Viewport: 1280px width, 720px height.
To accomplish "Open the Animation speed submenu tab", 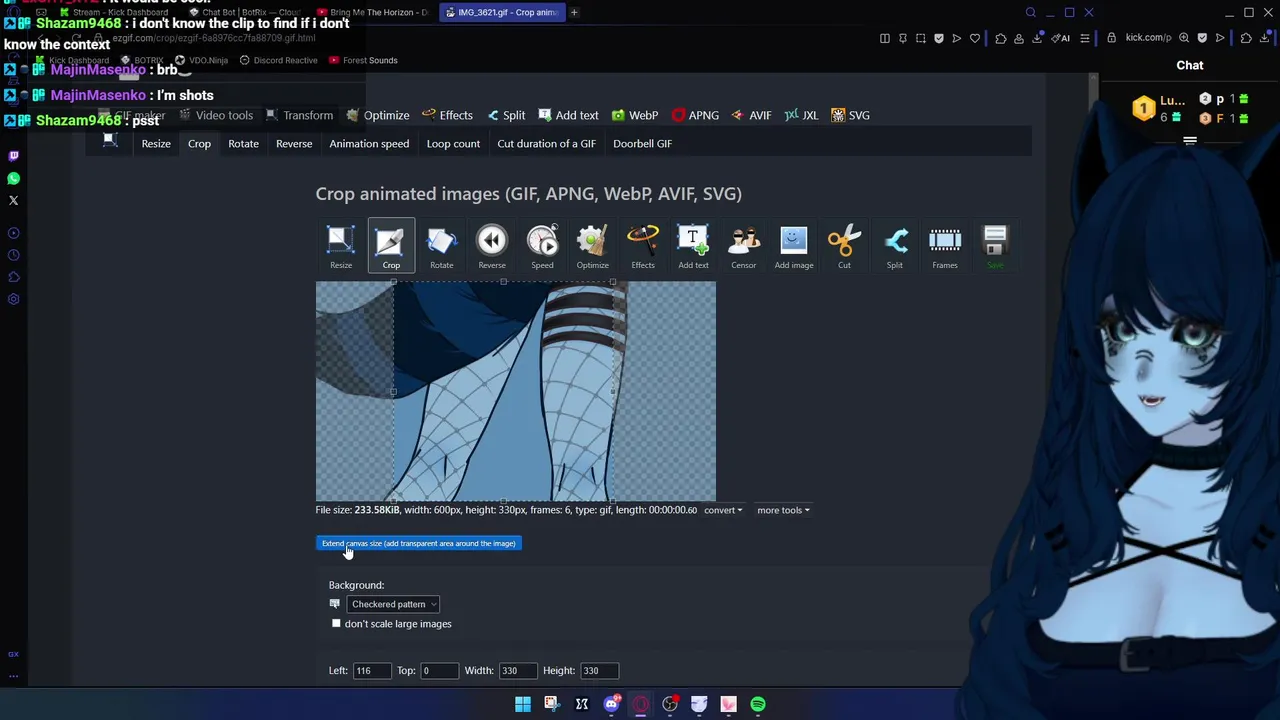I will [369, 143].
